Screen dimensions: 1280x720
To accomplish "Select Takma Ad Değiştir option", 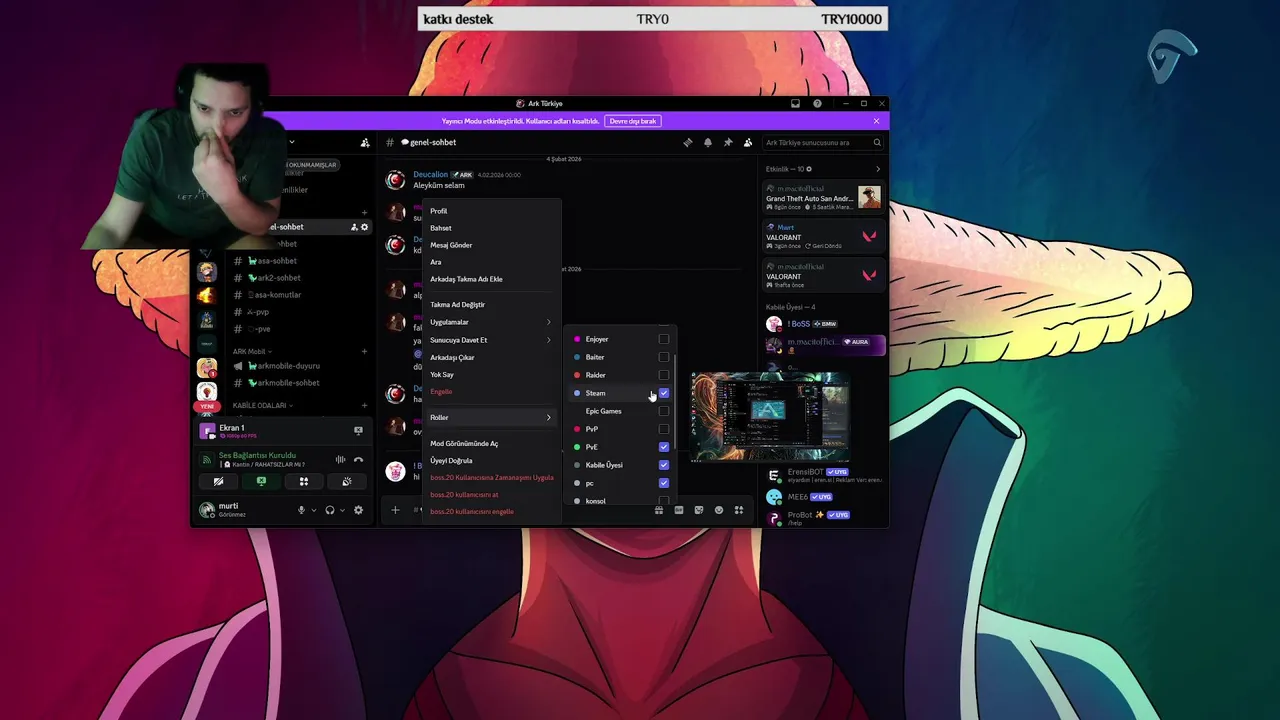I will (491, 305).
